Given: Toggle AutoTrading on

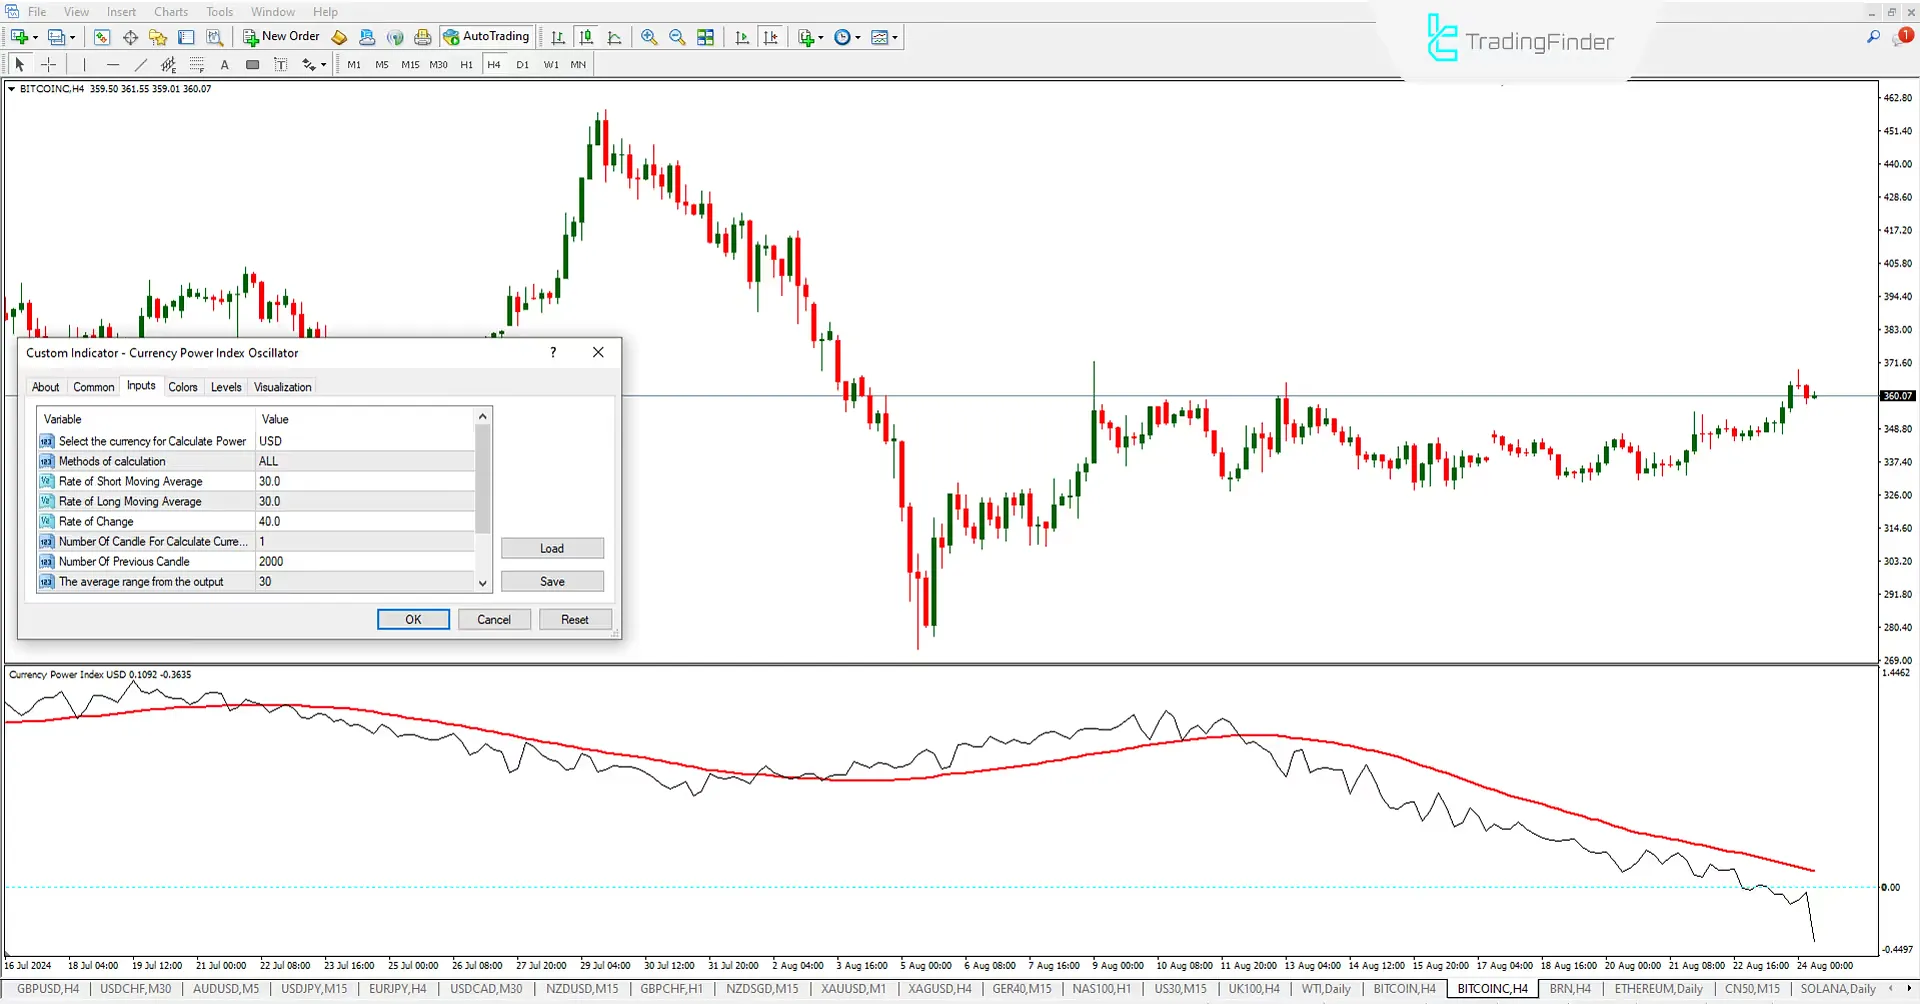Looking at the screenshot, I should pyautogui.click(x=487, y=36).
